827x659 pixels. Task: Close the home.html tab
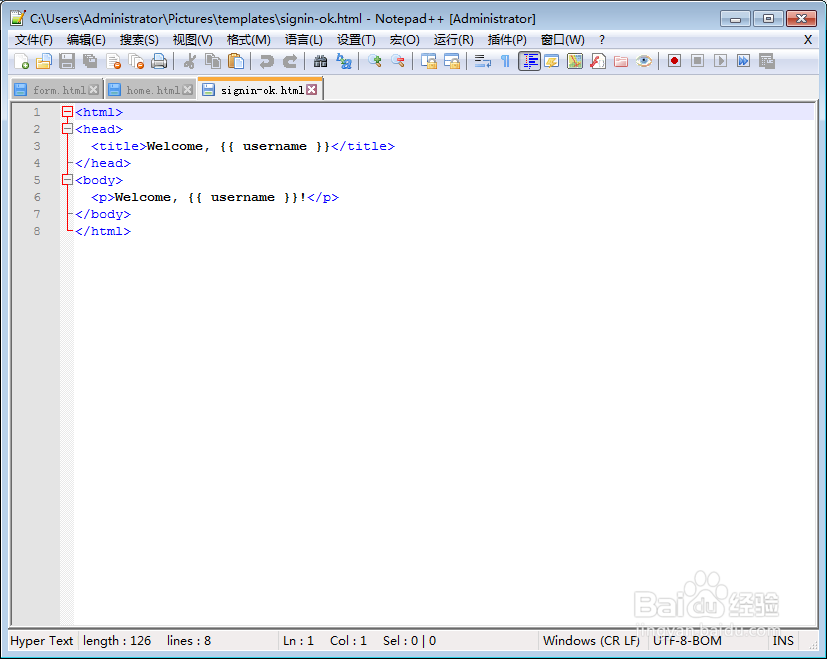pyautogui.click(x=187, y=90)
